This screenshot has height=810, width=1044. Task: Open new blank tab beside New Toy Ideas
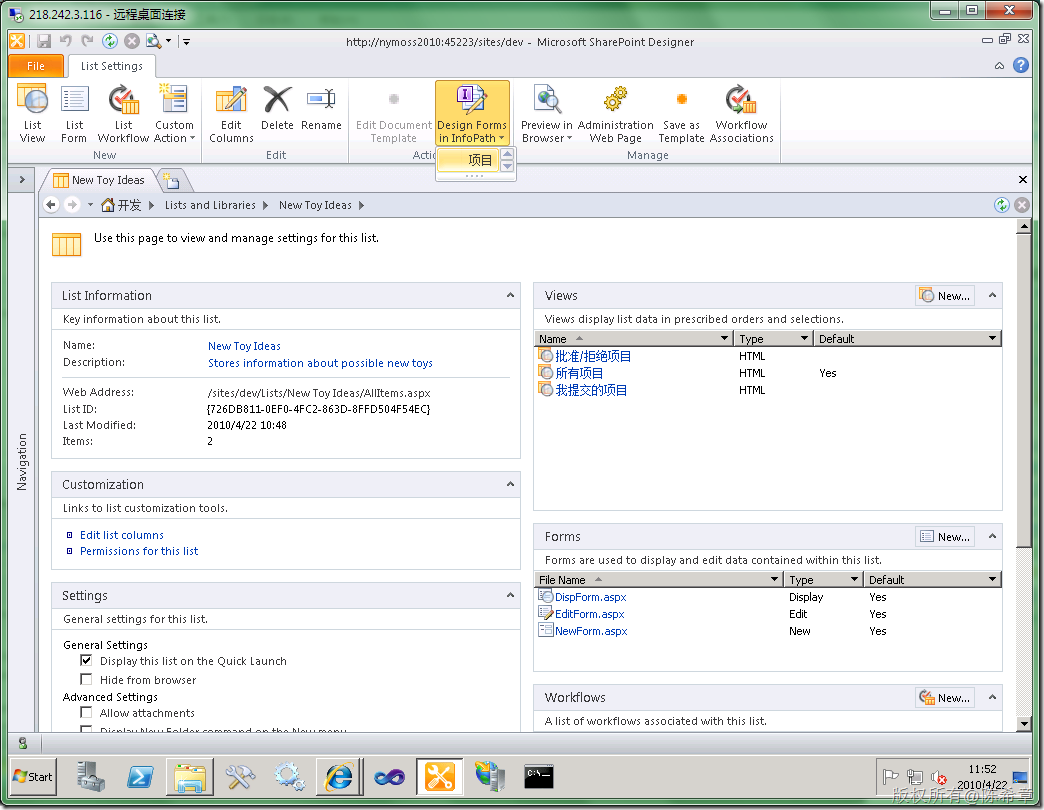tap(172, 180)
